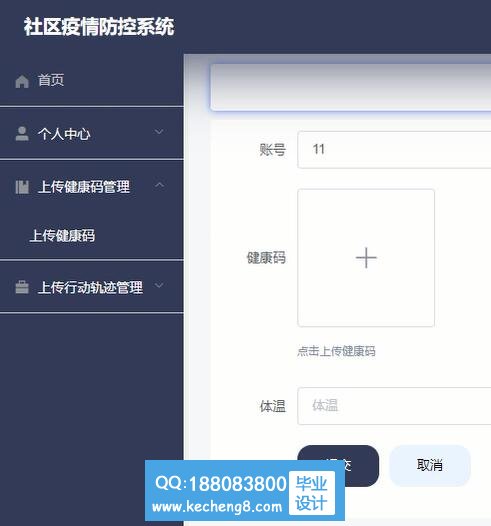Open the 首页 menu item
The width and height of the screenshot is (491, 526).
tap(92, 81)
